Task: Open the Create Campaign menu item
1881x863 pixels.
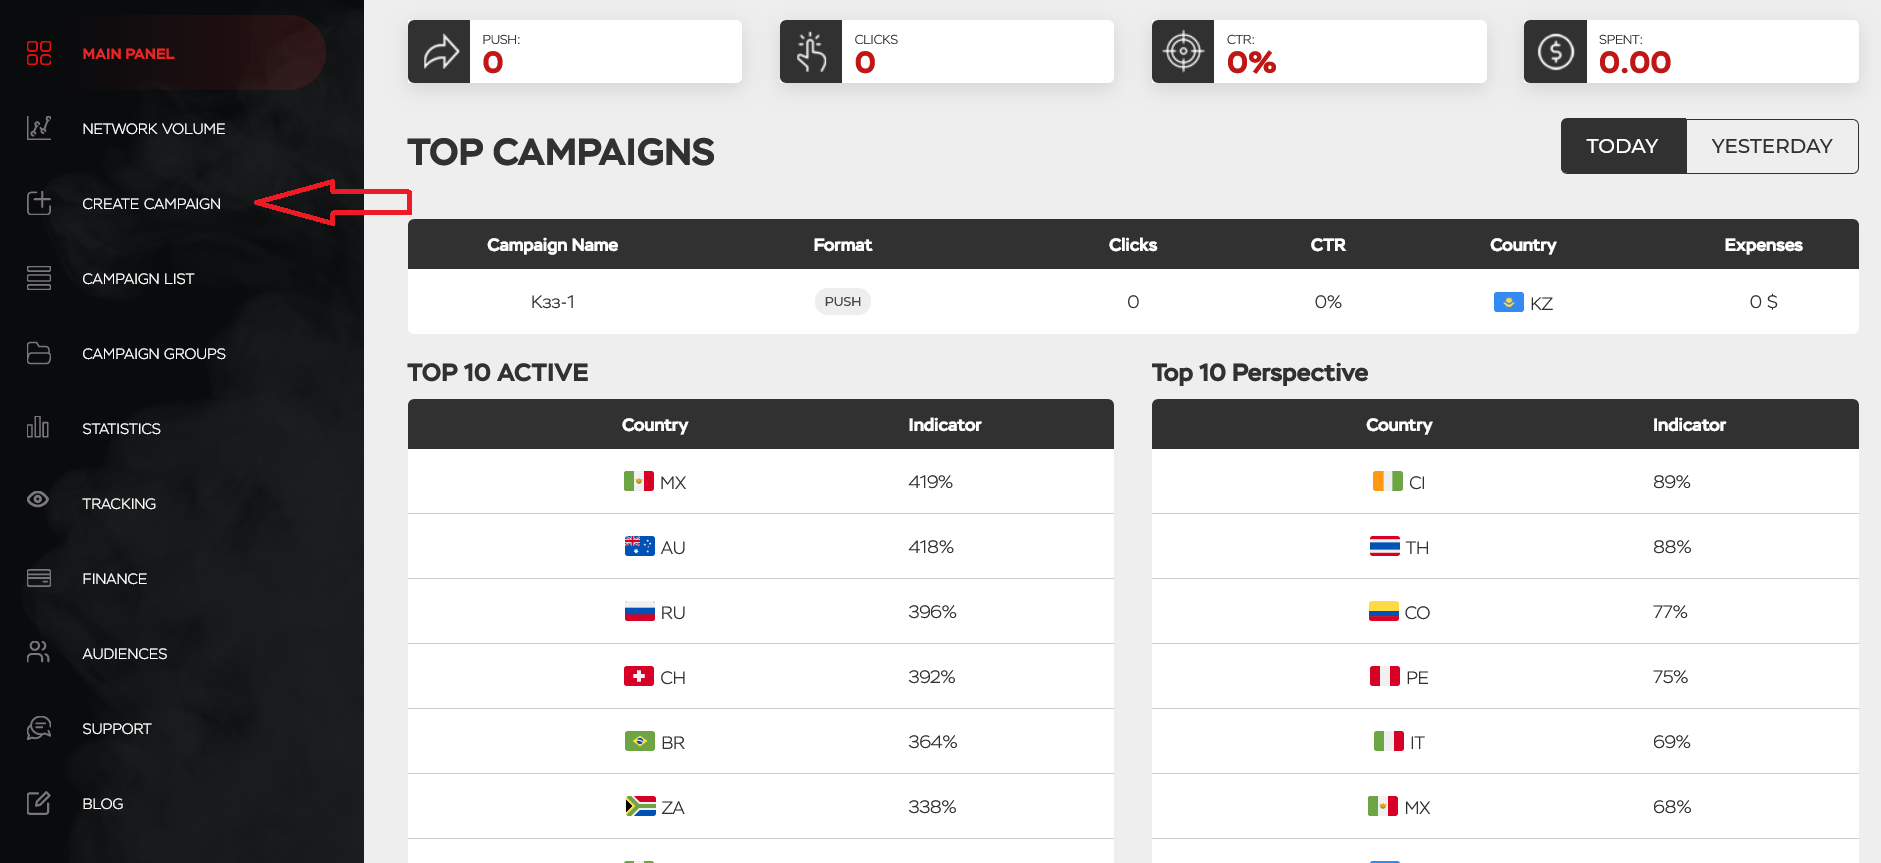Action: click(x=151, y=204)
